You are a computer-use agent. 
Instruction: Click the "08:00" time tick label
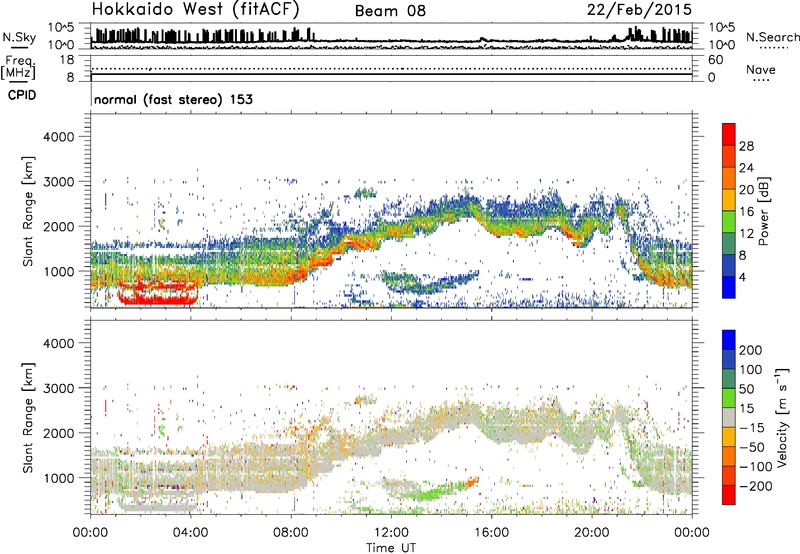[291, 533]
